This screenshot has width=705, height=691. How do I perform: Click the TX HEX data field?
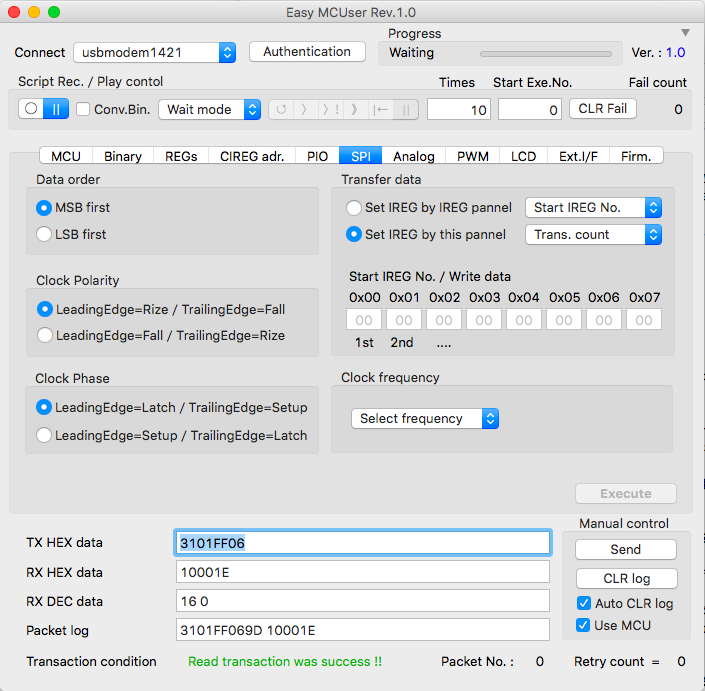[x=362, y=543]
